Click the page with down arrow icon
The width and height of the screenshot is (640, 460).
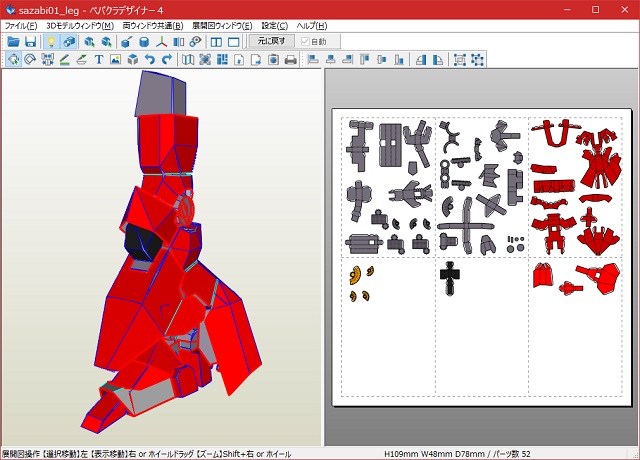[239, 60]
